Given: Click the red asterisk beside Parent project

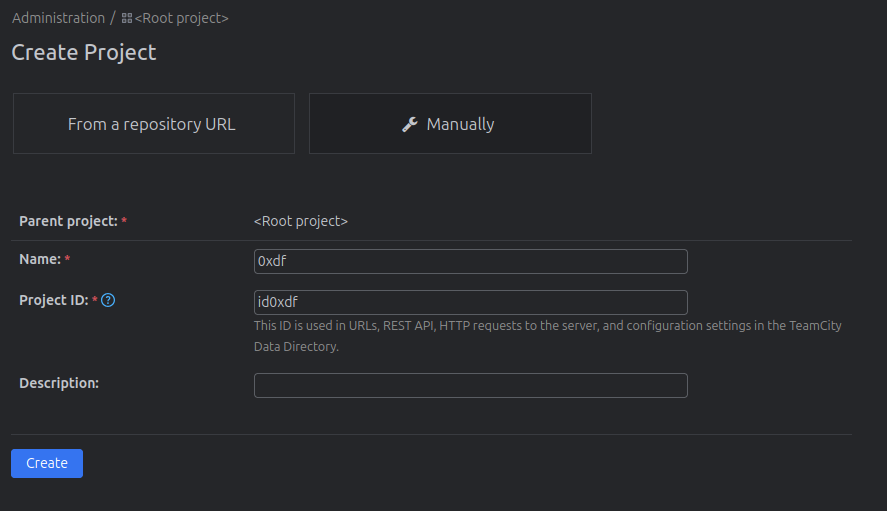Looking at the screenshot, I should tap(124, 221).
